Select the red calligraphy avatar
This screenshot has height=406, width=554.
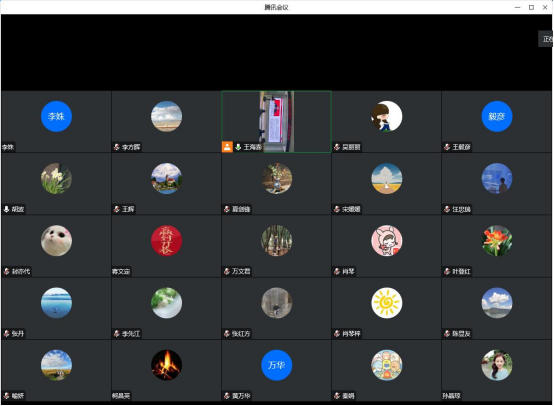pos(166,241)
